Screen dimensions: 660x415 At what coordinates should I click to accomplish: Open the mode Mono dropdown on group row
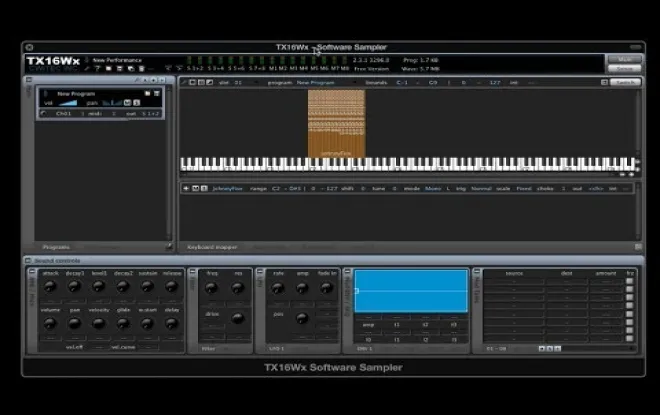pyautogui.click(x=433, y=189)
